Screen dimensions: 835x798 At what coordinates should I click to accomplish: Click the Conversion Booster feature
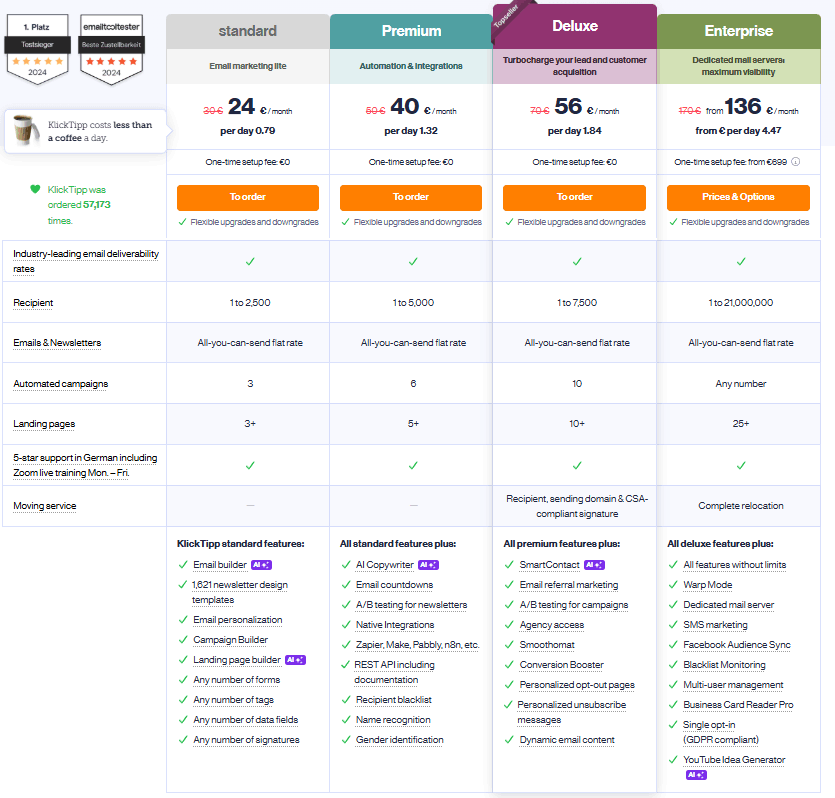point(561,665)
